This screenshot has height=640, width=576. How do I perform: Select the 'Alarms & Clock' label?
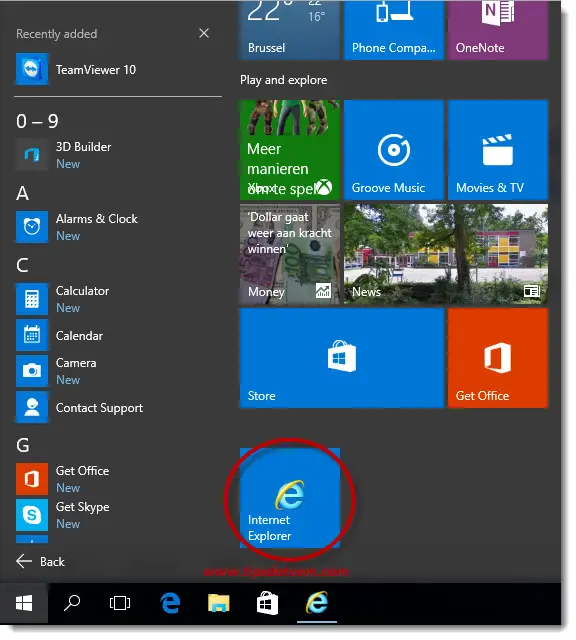(x=97, y=219)
